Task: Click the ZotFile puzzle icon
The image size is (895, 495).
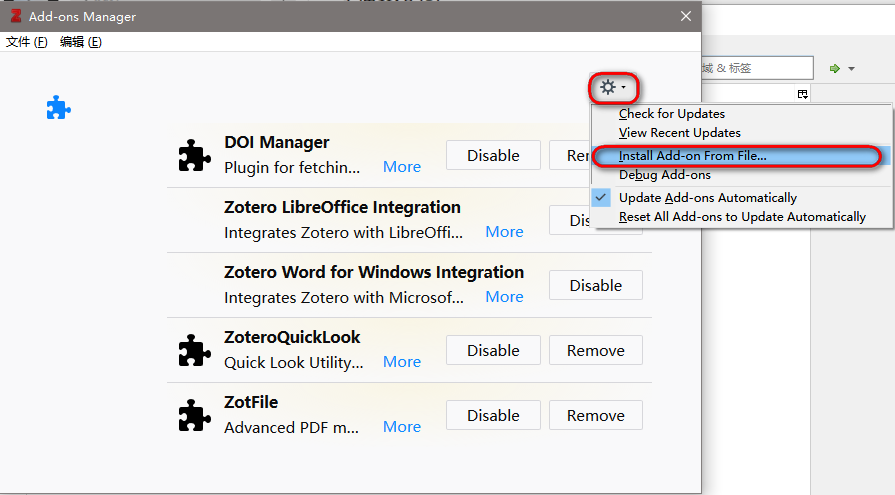Action: [195, 415]
